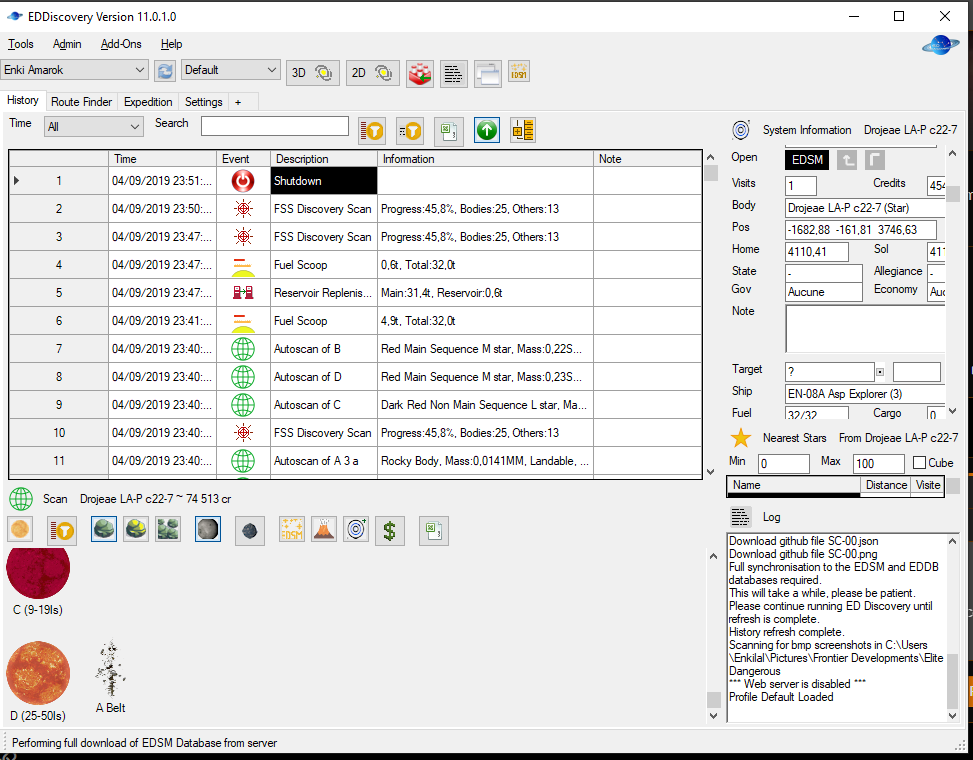Click the yellow star Nearest Stars icon
The image size is (973, 760).
tap(741, 438)
